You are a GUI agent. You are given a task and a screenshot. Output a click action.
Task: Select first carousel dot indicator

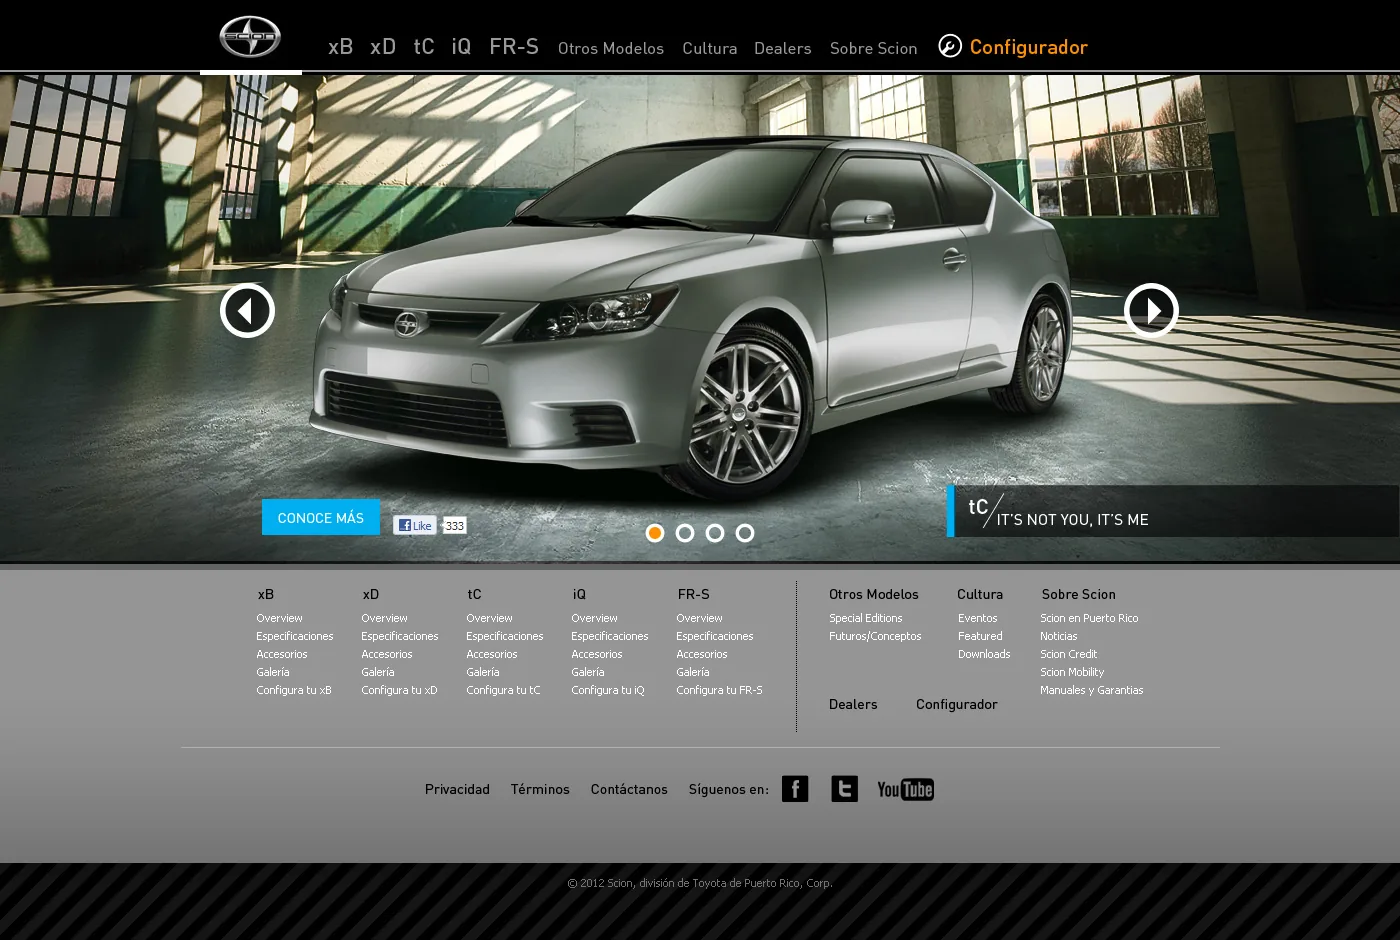(655, 533)
